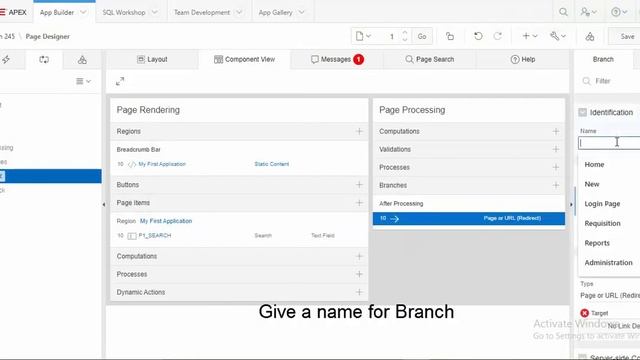Select the Page or URL (Redirect) branch row

click(x=469, y=218)
